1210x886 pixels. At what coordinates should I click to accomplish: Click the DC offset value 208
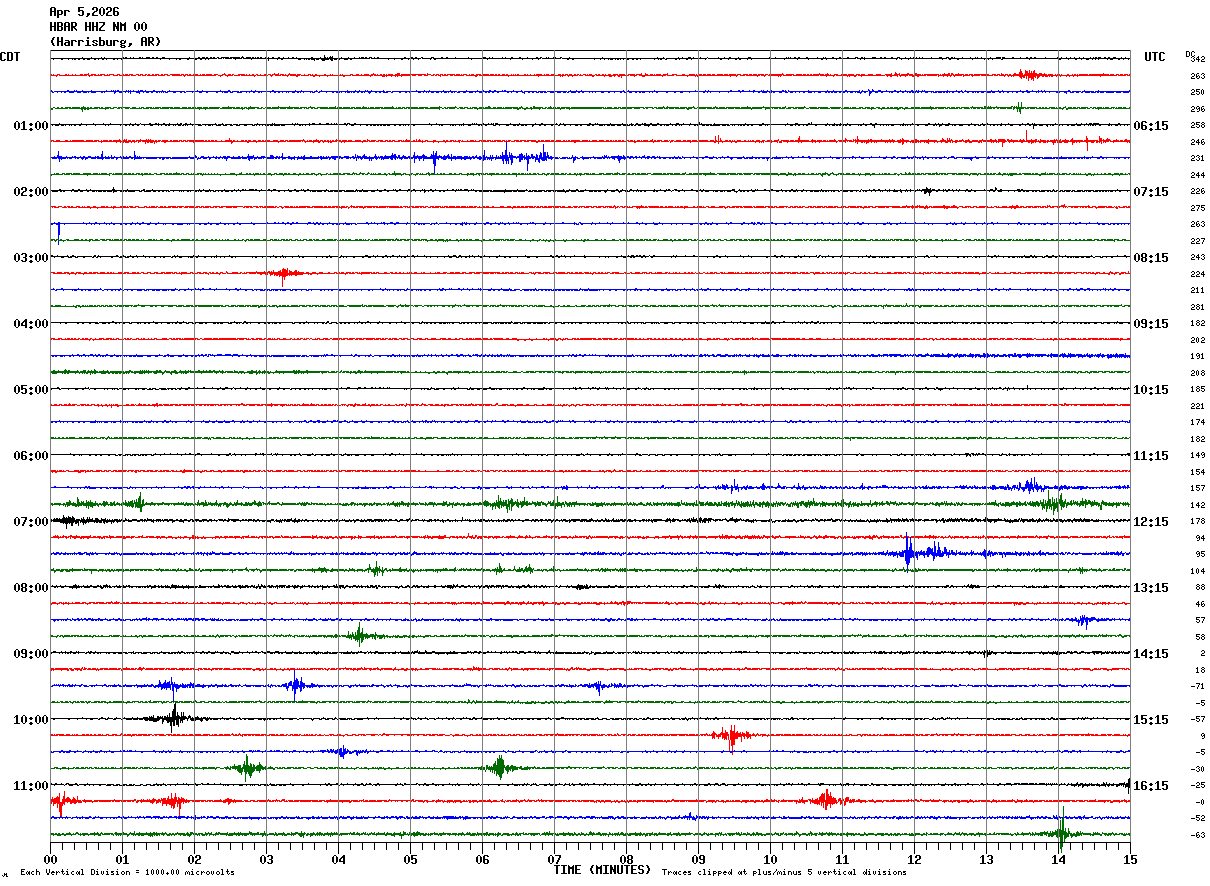1198,373
